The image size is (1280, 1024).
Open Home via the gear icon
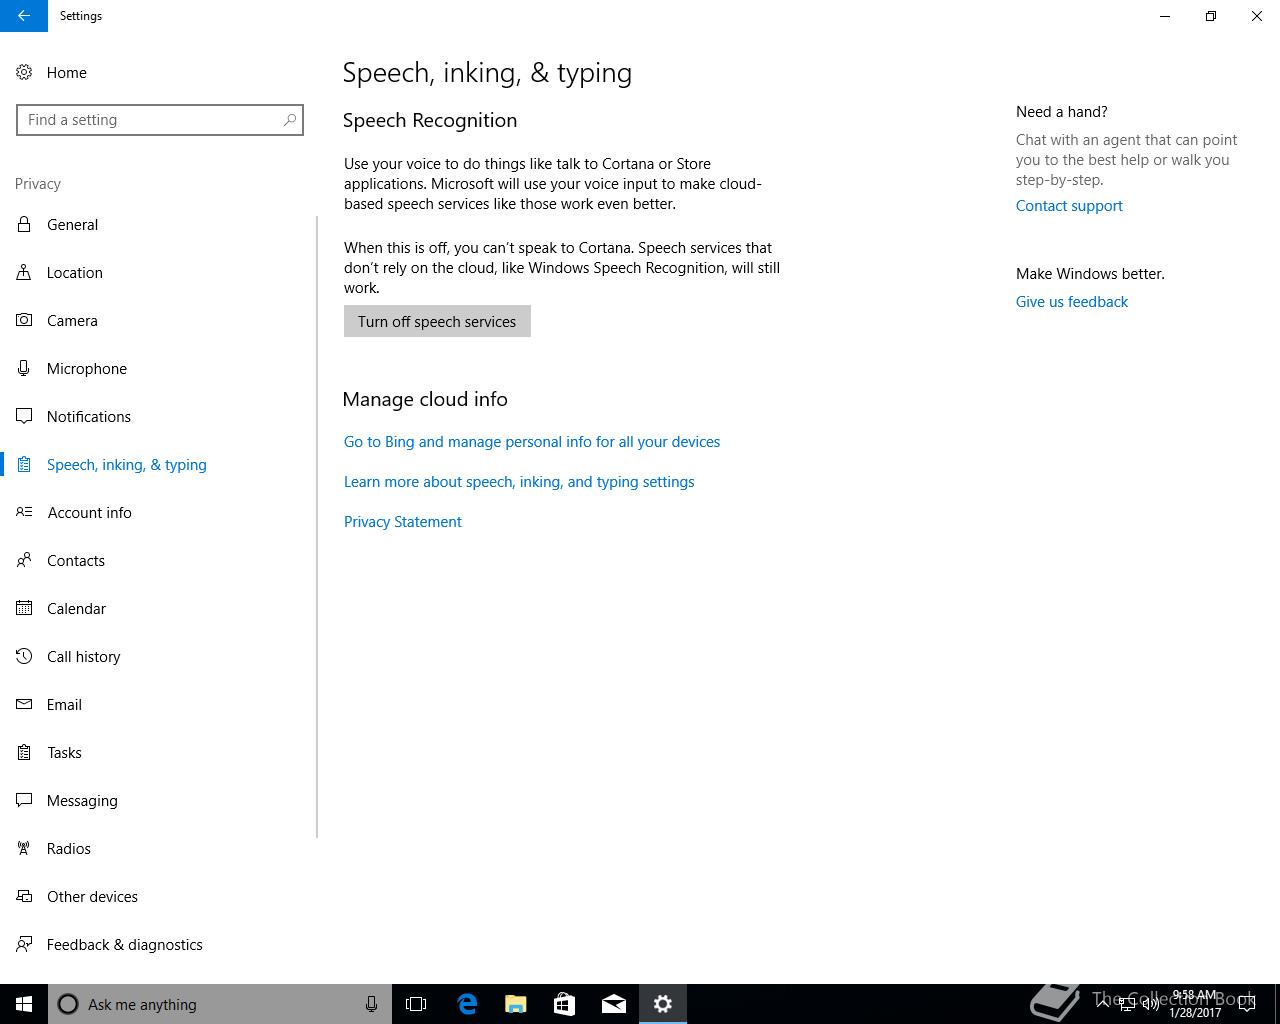(24, 72)
